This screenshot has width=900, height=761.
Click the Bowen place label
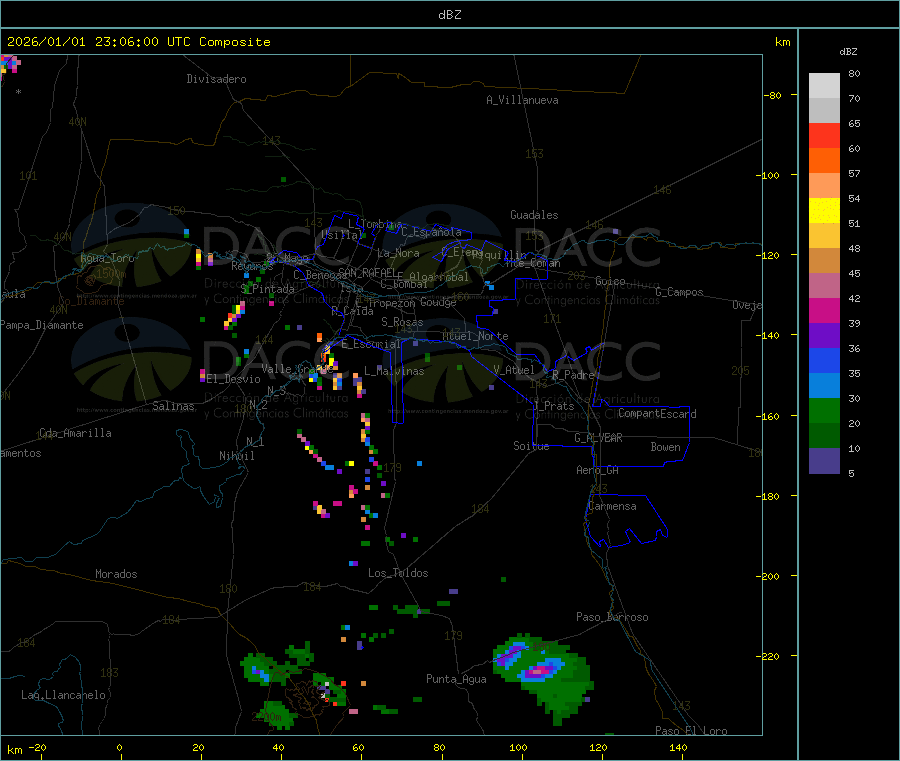pos(666,447)
